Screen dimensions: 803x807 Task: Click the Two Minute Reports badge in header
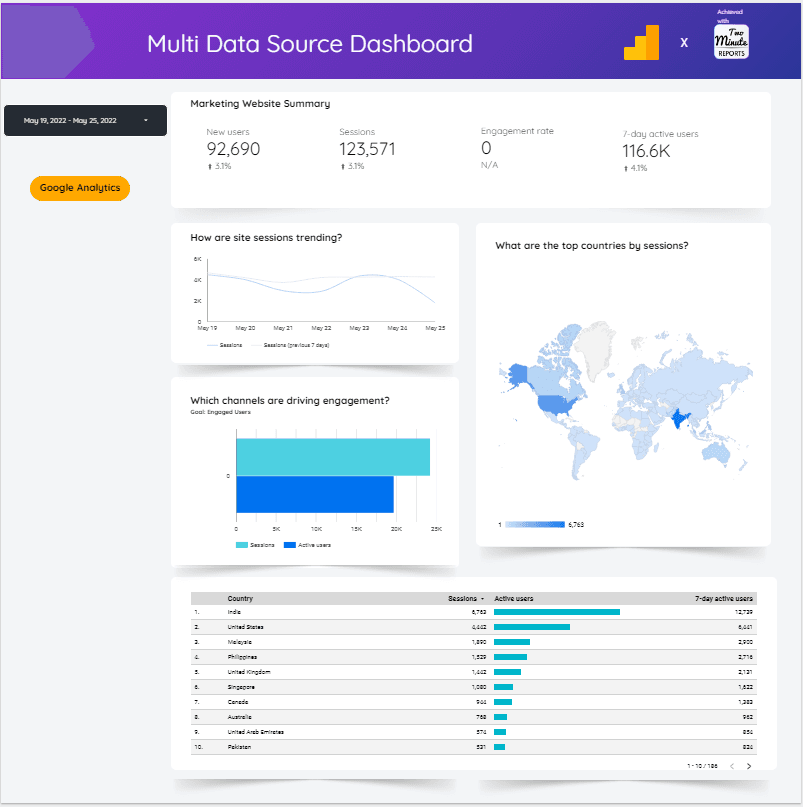coord(731,42)
